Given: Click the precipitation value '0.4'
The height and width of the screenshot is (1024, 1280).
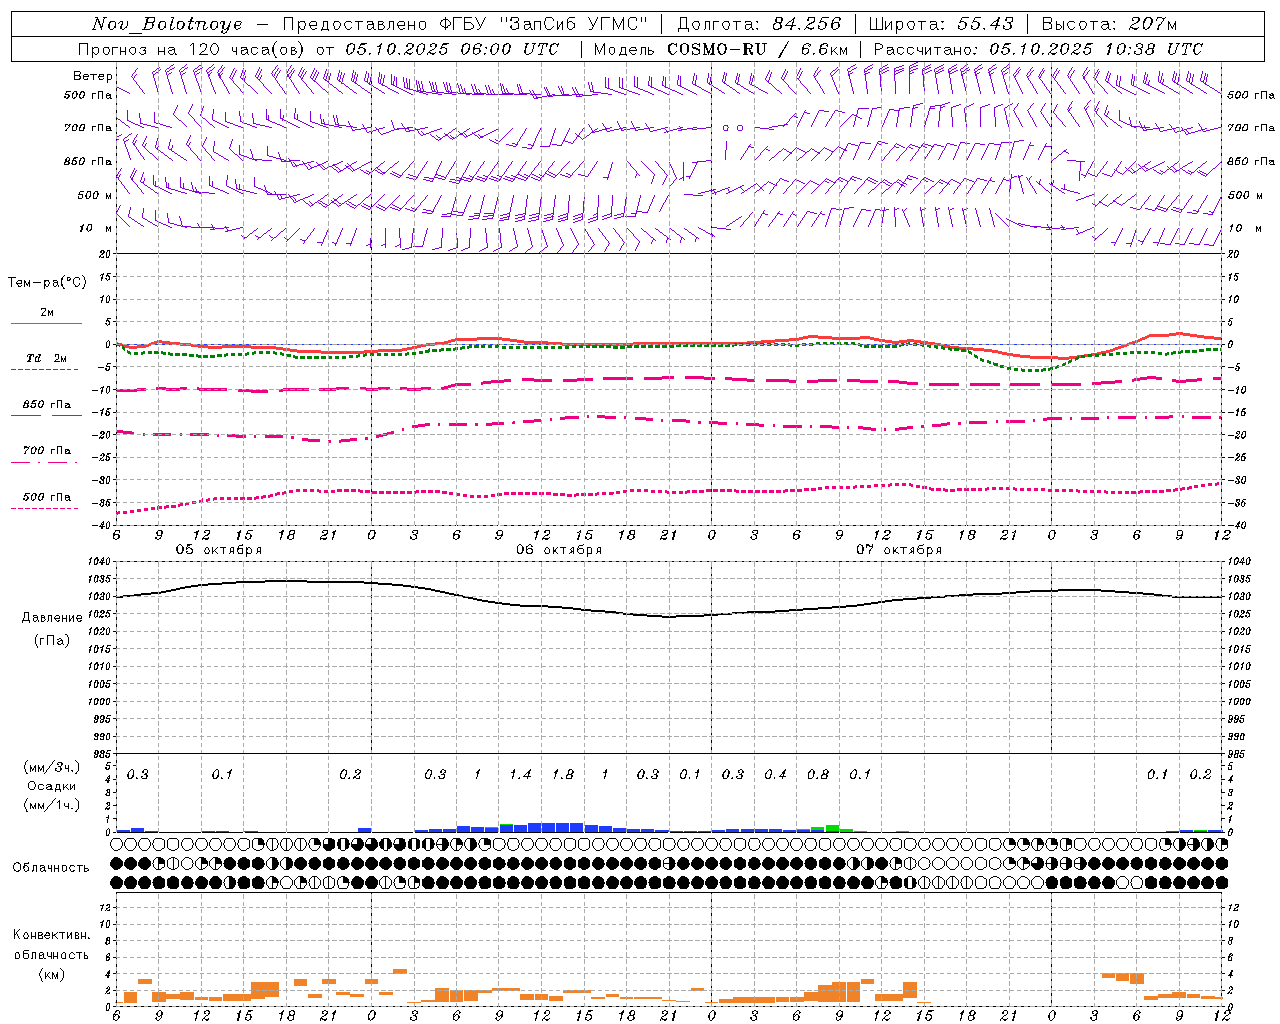Looking at the screenshot, I should [775, 774].
